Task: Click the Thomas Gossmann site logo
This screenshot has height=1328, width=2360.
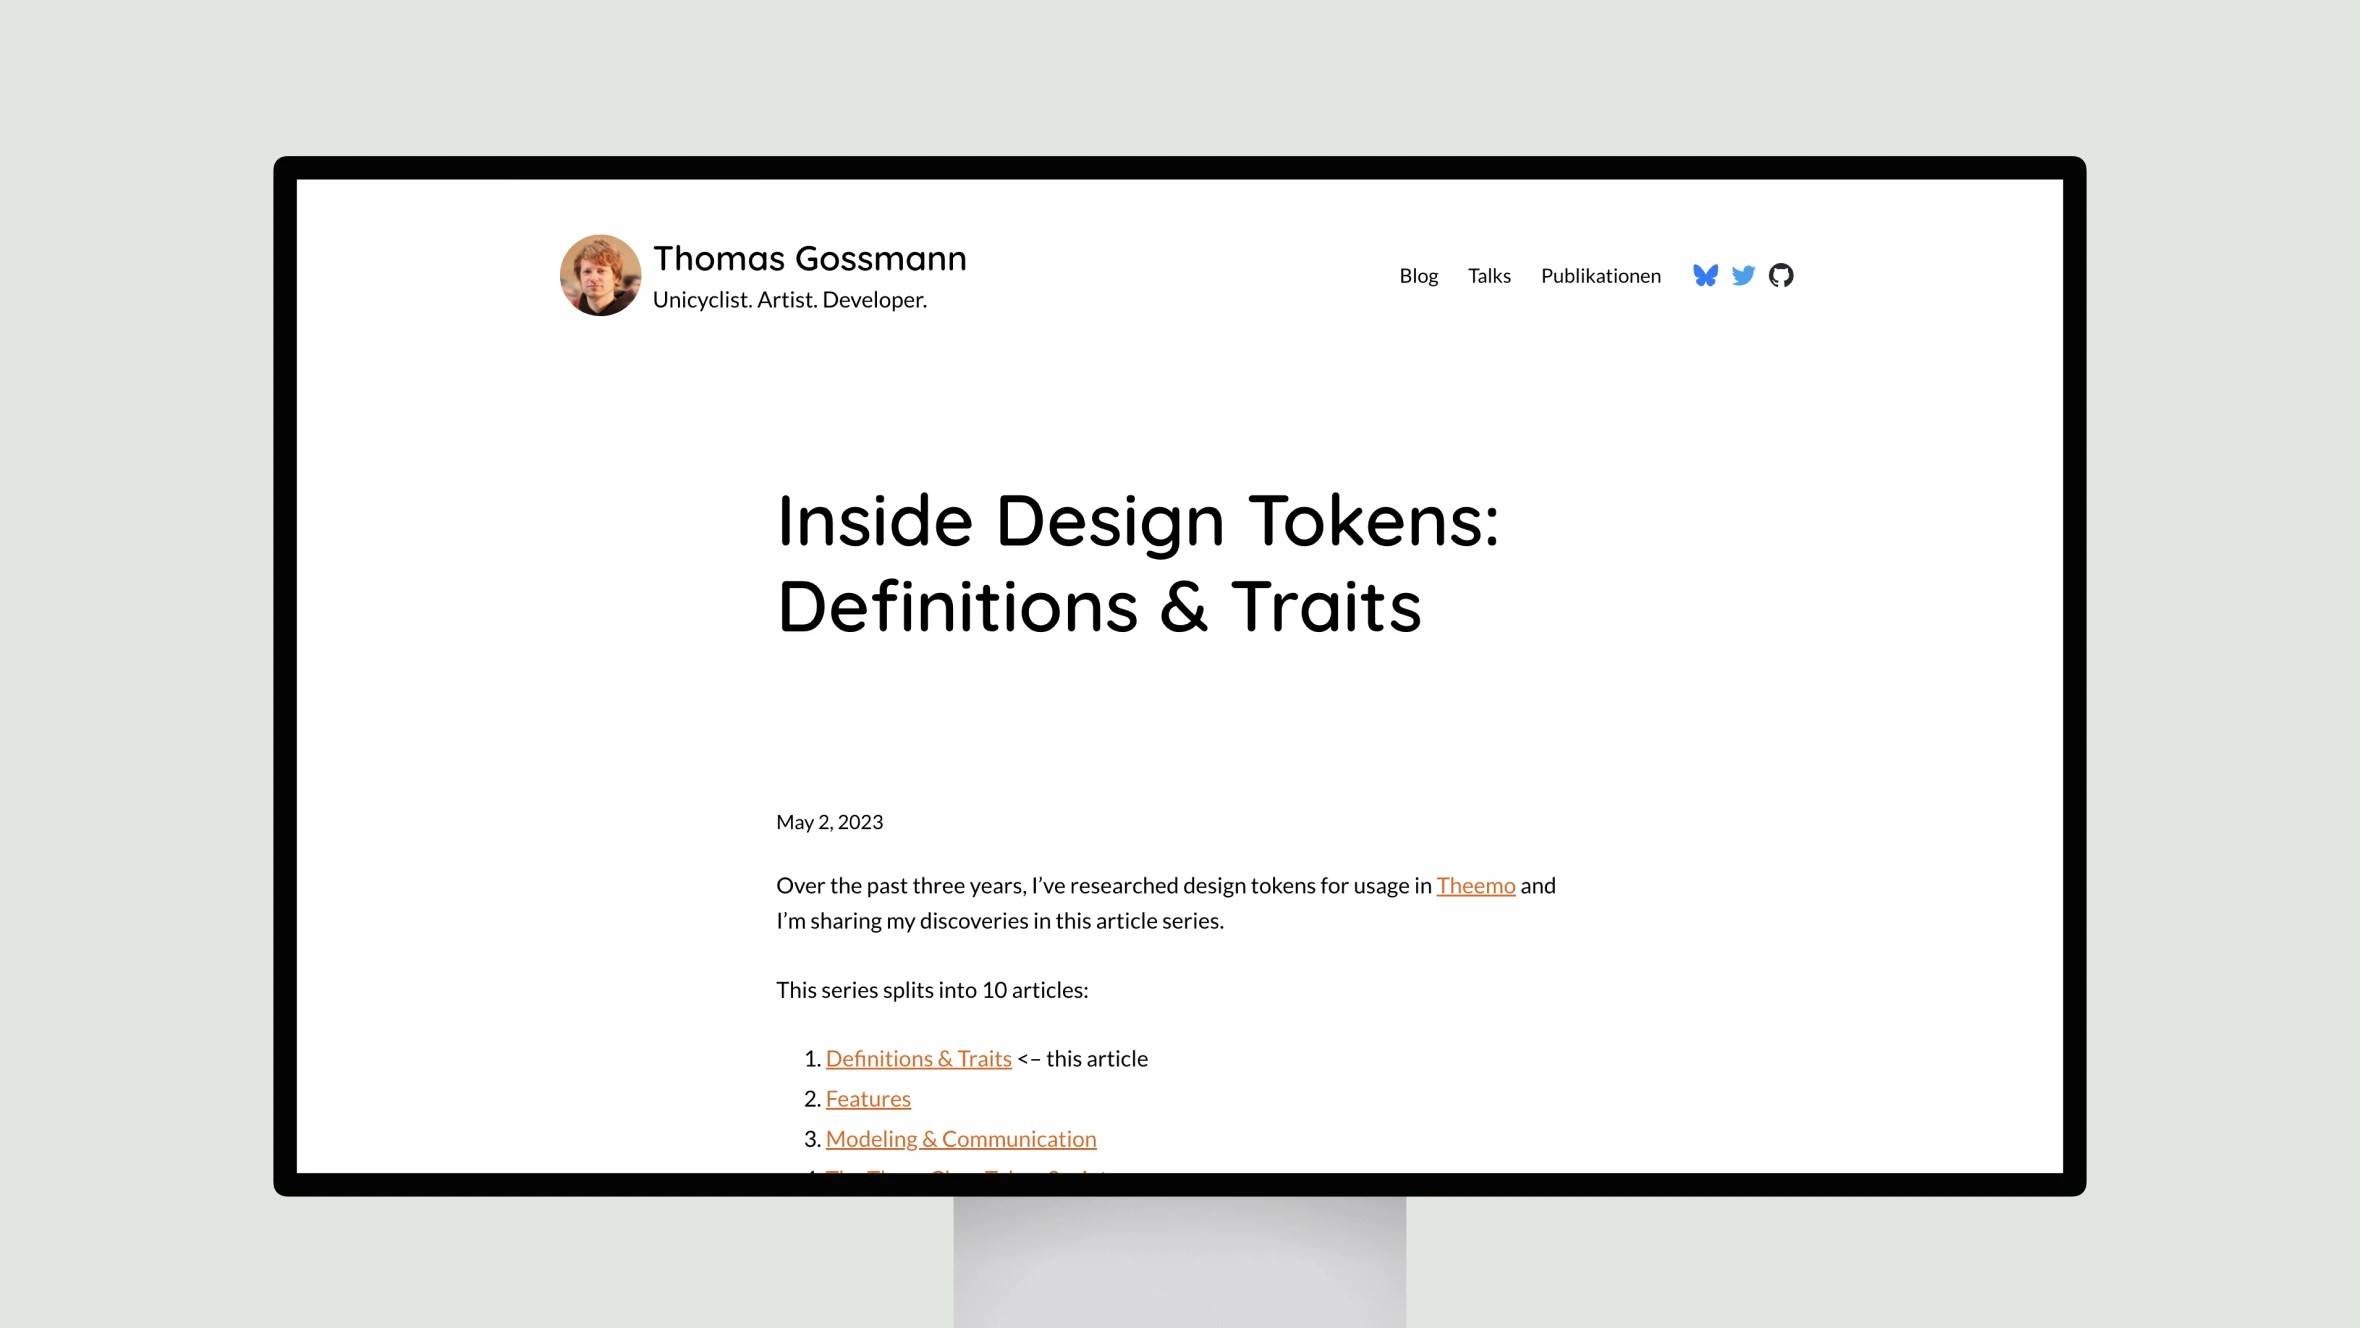Action: [600, 276]
